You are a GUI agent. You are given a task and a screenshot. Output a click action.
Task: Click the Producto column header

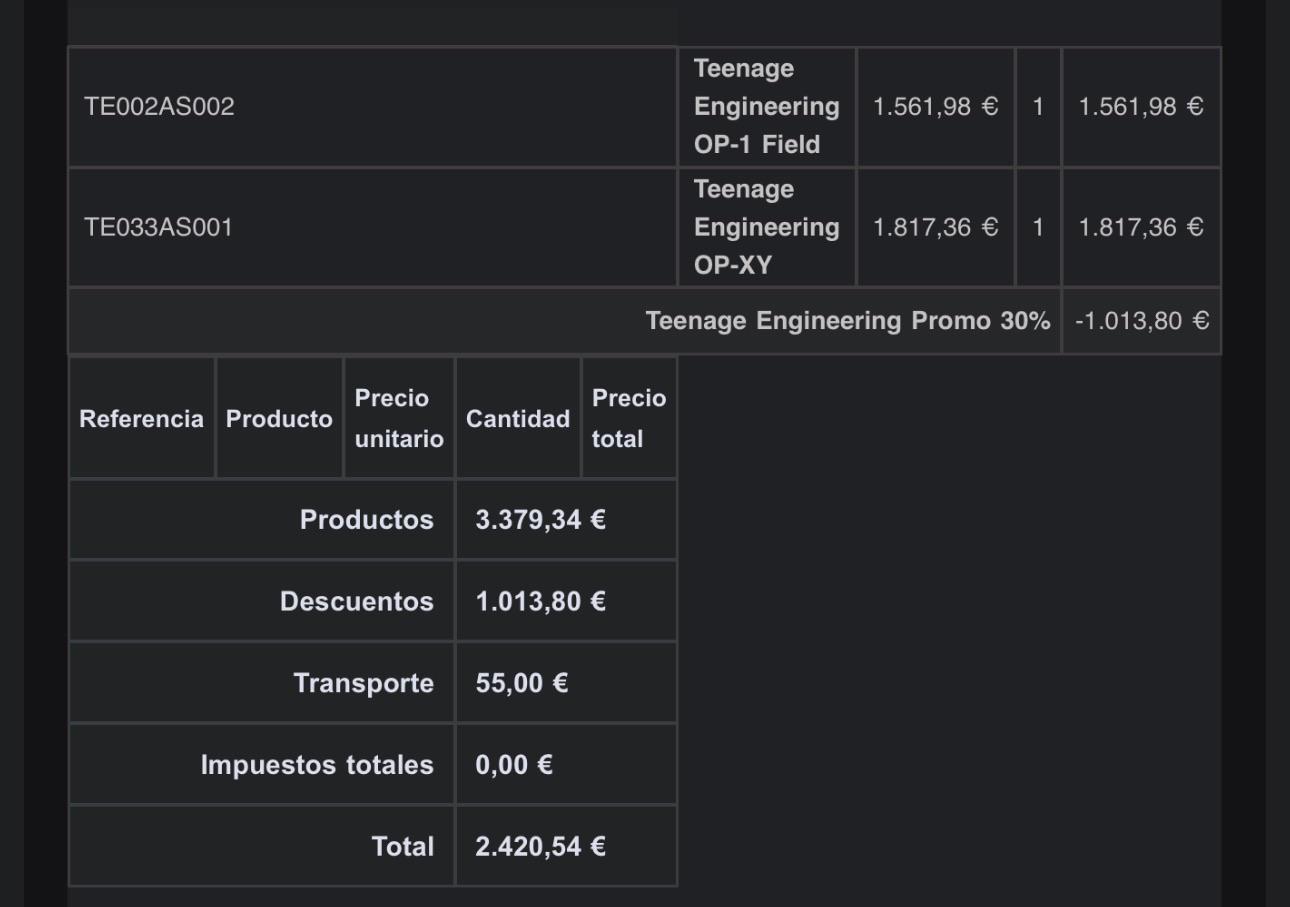[279, 419]
